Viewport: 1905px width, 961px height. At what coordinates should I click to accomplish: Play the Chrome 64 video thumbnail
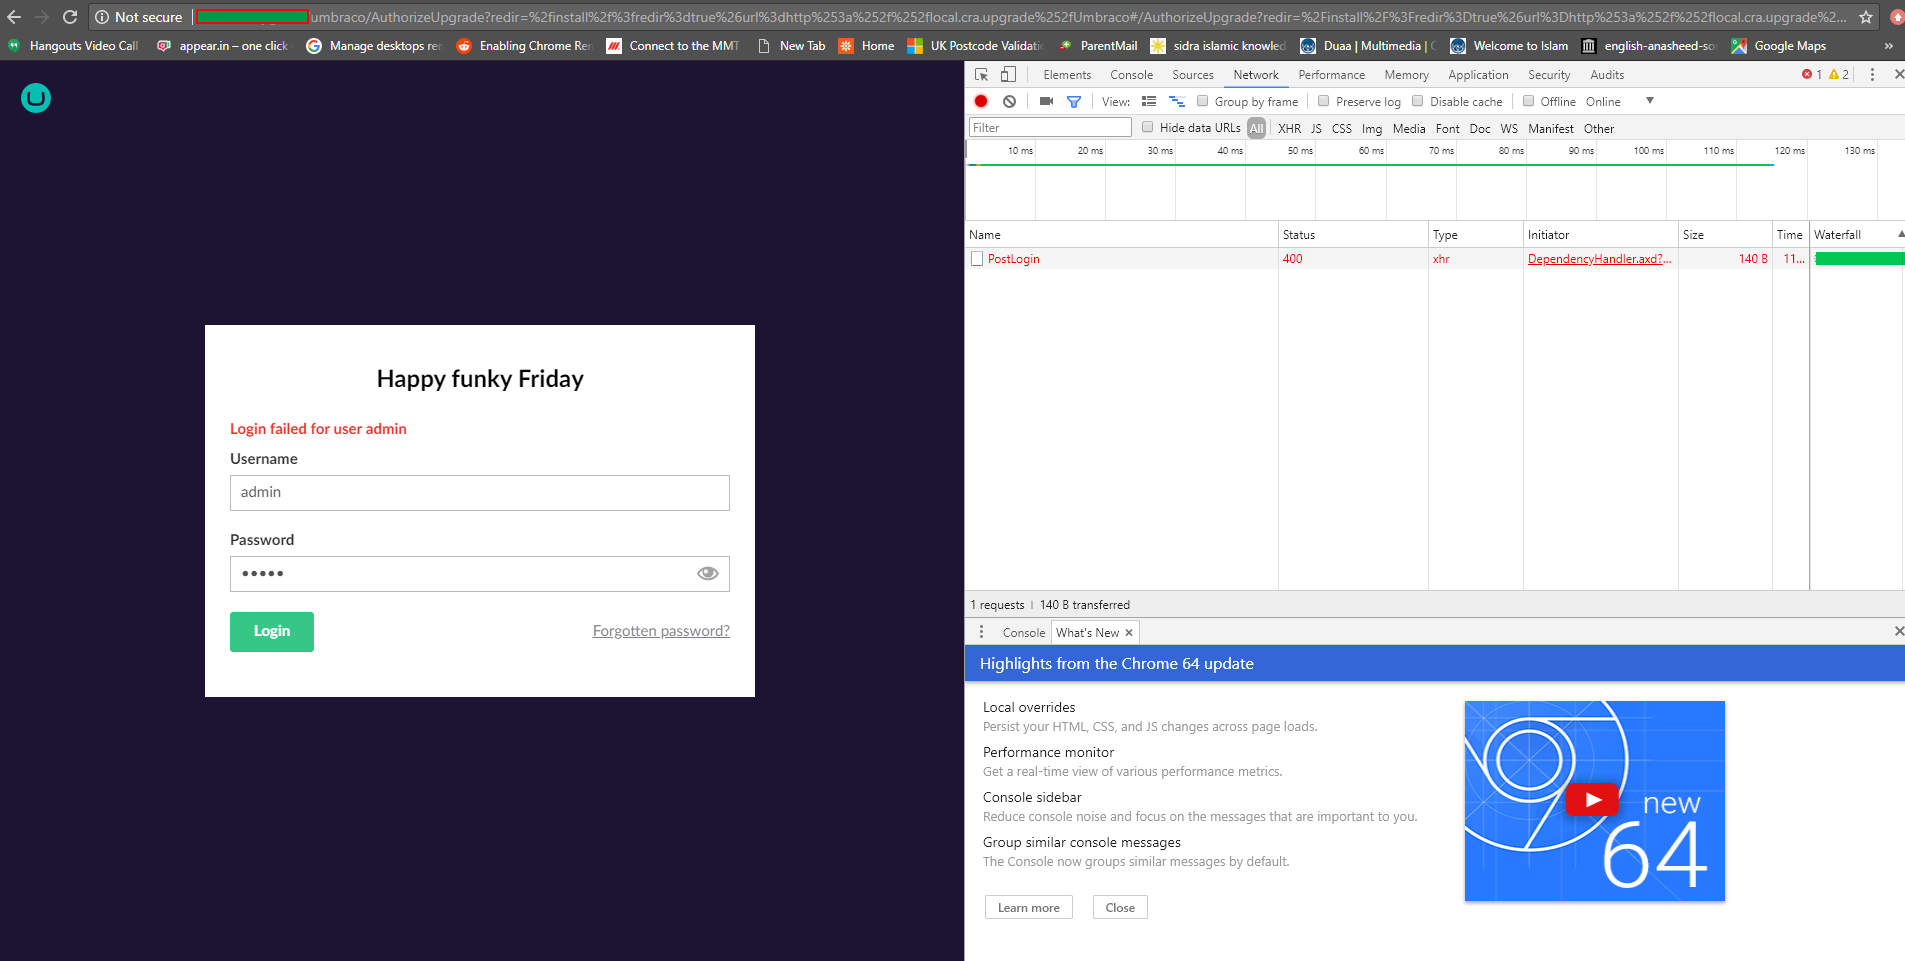tap(1593, 800)
